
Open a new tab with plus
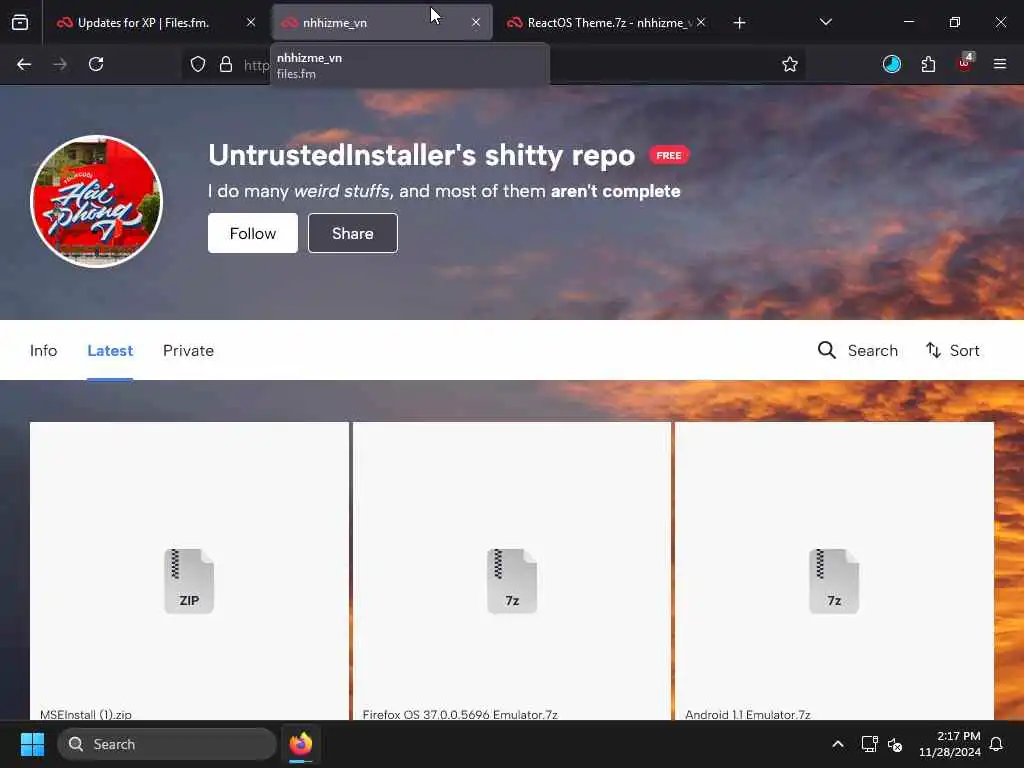tap(739, 23)
